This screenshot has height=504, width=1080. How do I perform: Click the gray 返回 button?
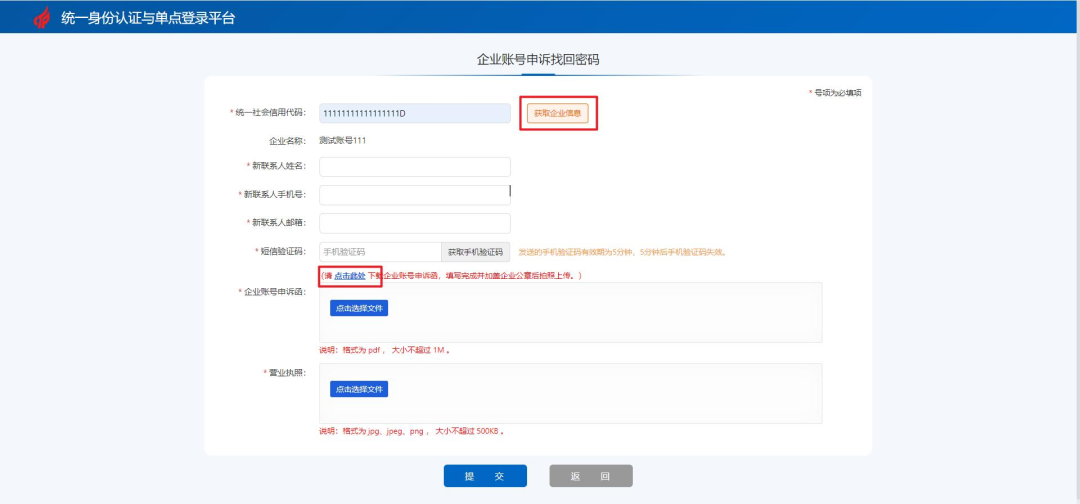pyautogui.click(x=591, y=476)
